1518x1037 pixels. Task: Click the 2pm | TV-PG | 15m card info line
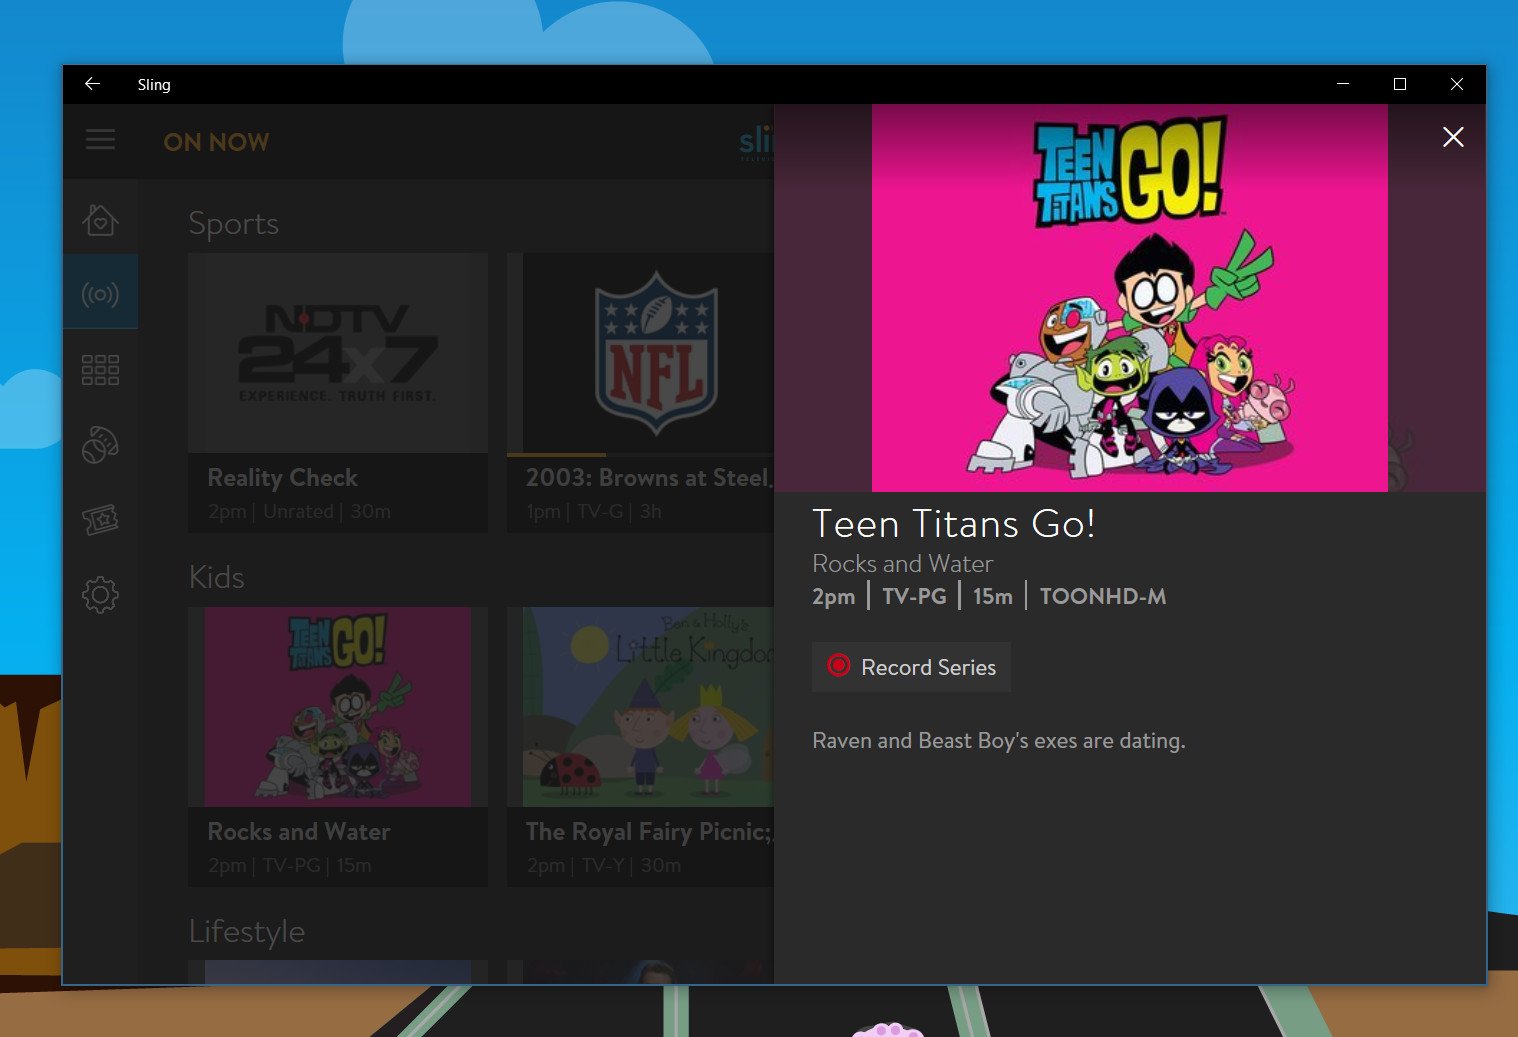coord(290,866)
